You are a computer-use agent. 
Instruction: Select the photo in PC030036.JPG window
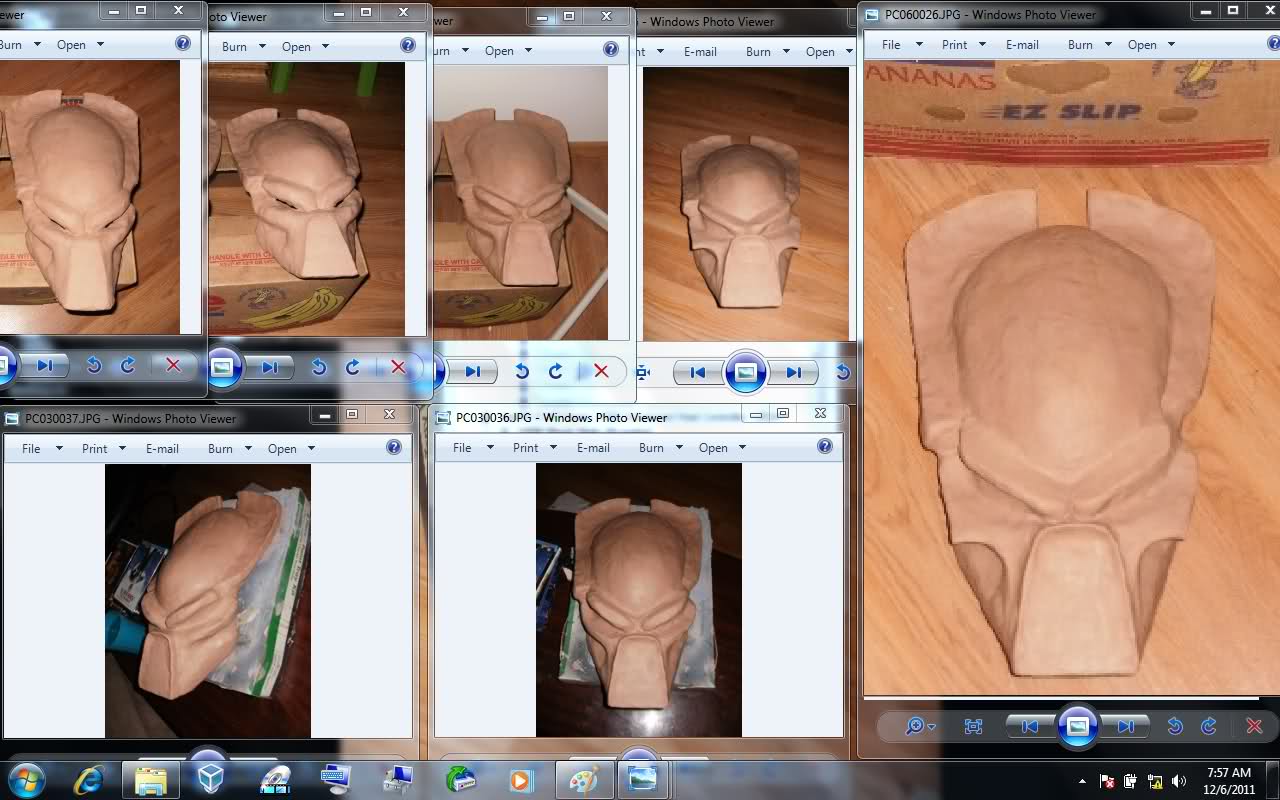pos(639,600)
